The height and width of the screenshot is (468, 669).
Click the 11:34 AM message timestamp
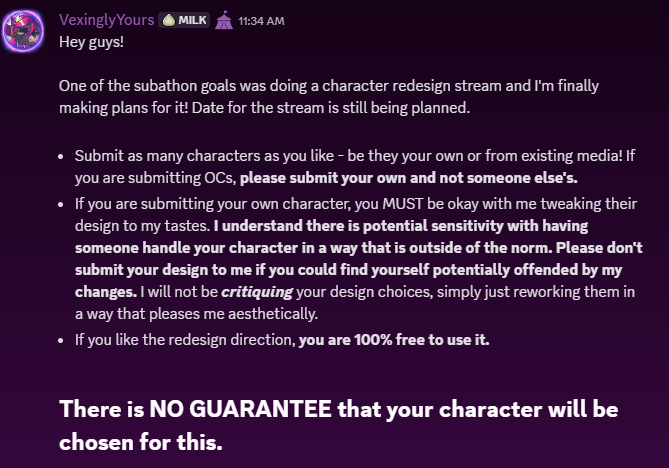click(x=262, y=21)
